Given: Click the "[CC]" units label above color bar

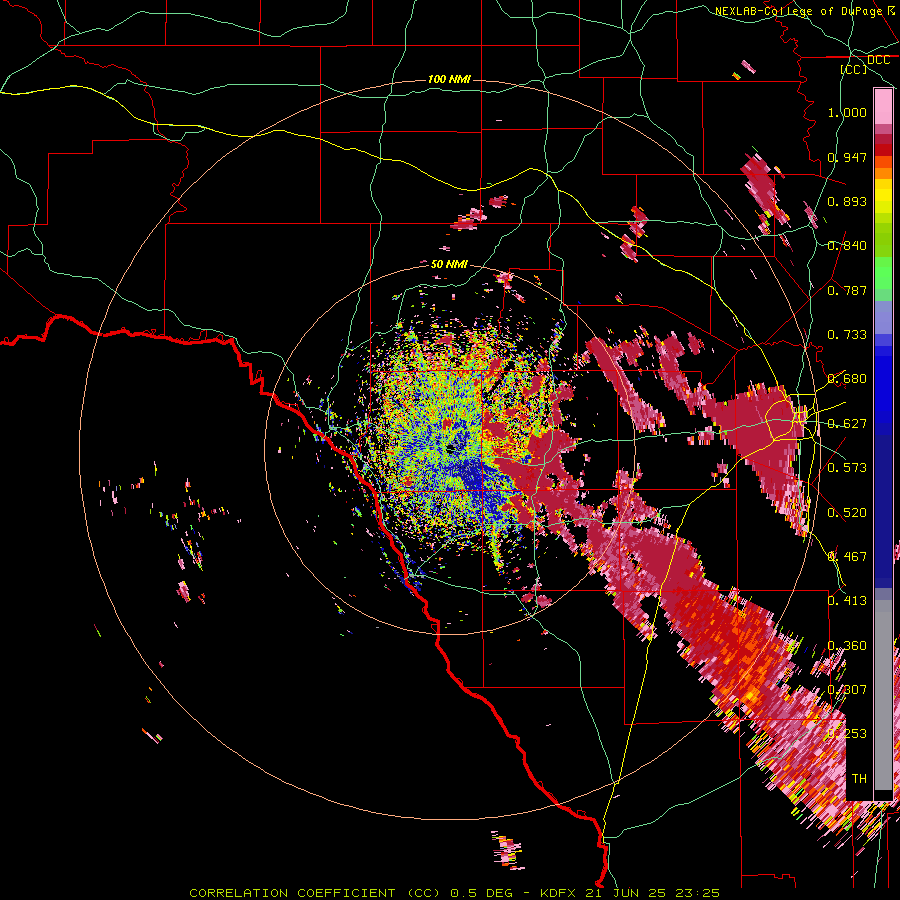Looking at the screenshot, I should (x=854, y=69).
